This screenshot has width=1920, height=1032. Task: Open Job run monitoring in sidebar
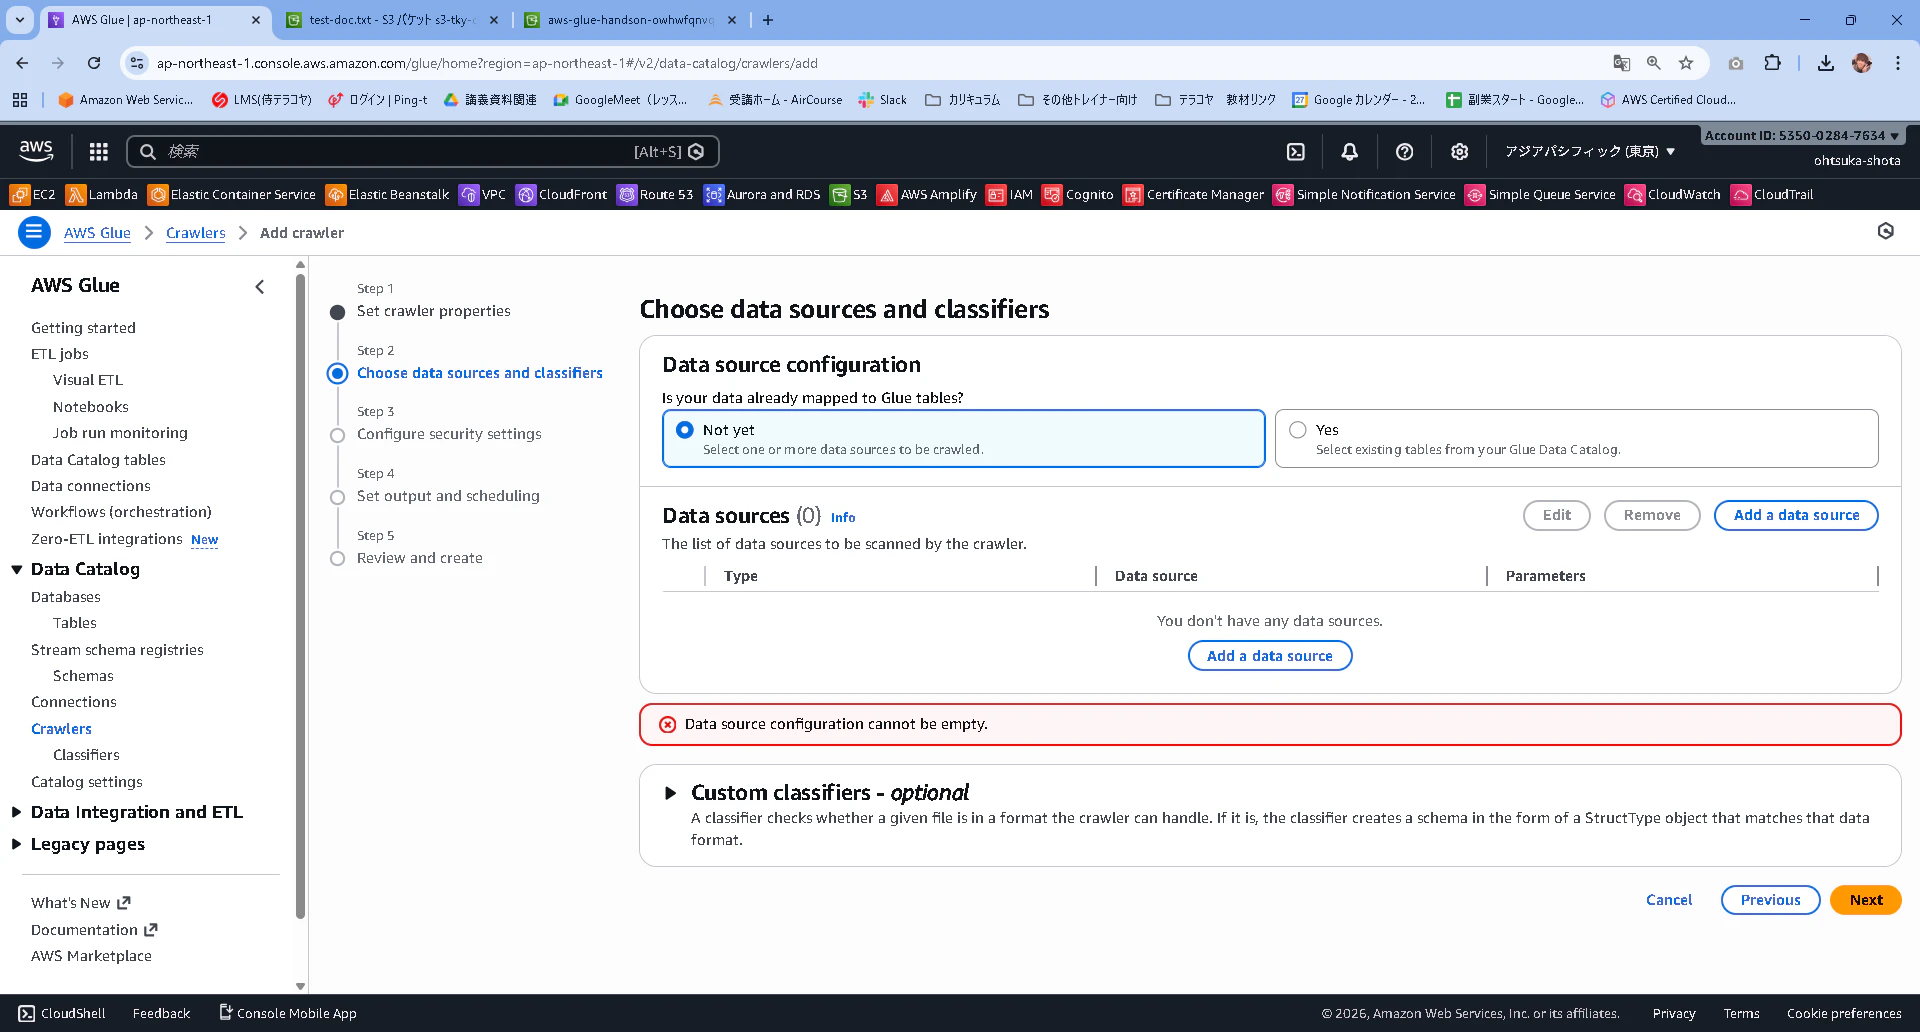[120, 433]
